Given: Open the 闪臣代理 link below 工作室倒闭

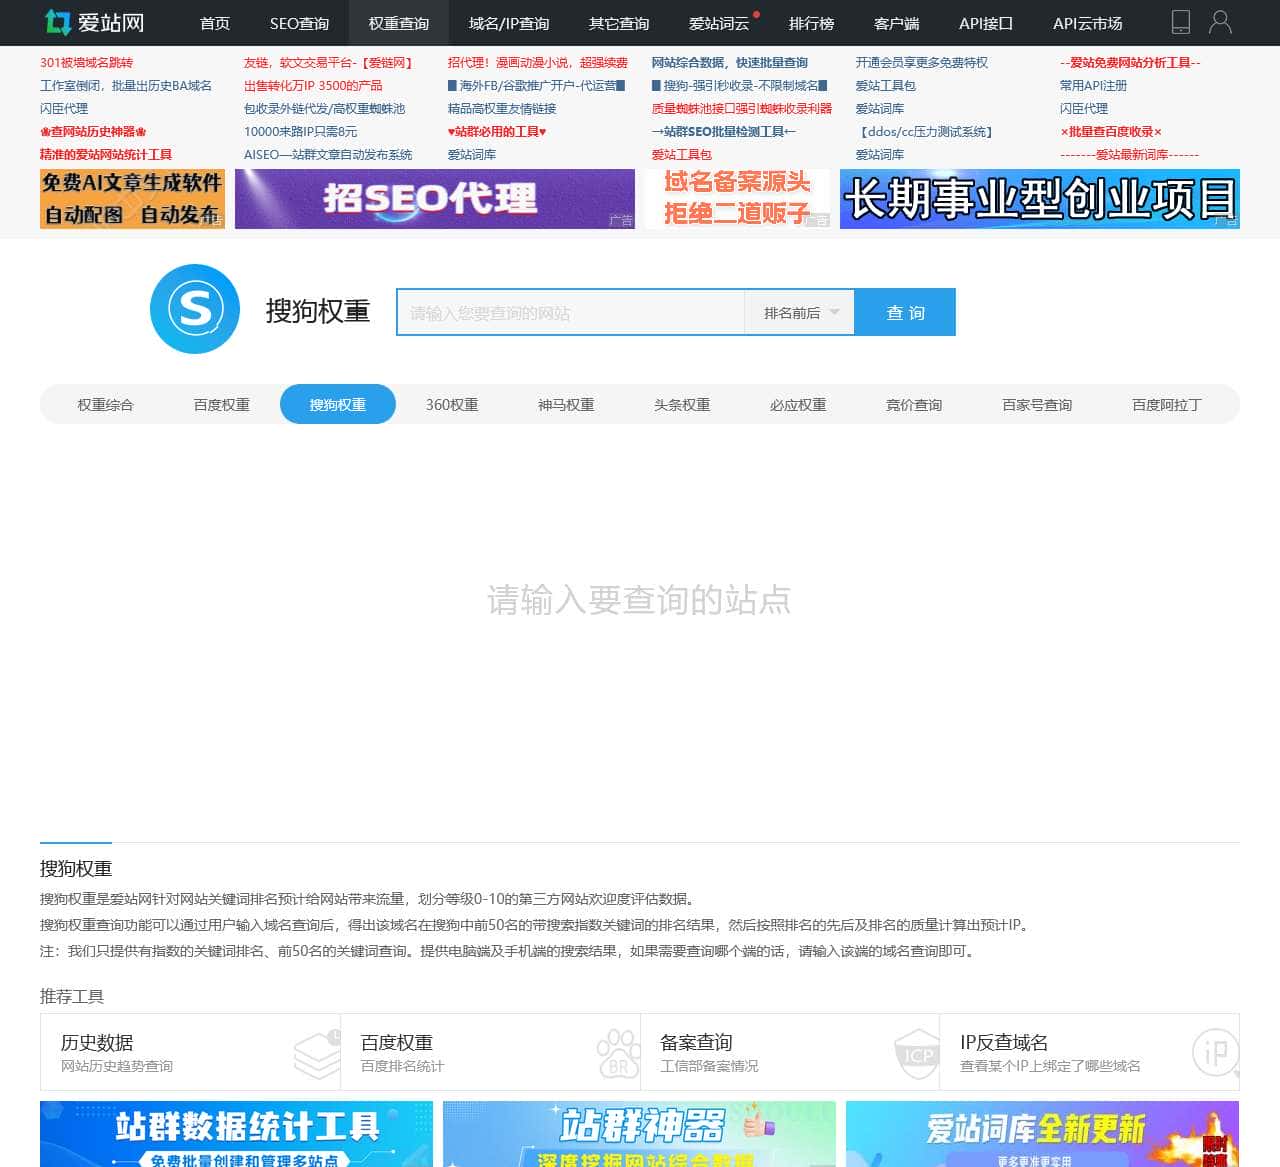Looking at the screenshot, I should click(x=64, y=109).
